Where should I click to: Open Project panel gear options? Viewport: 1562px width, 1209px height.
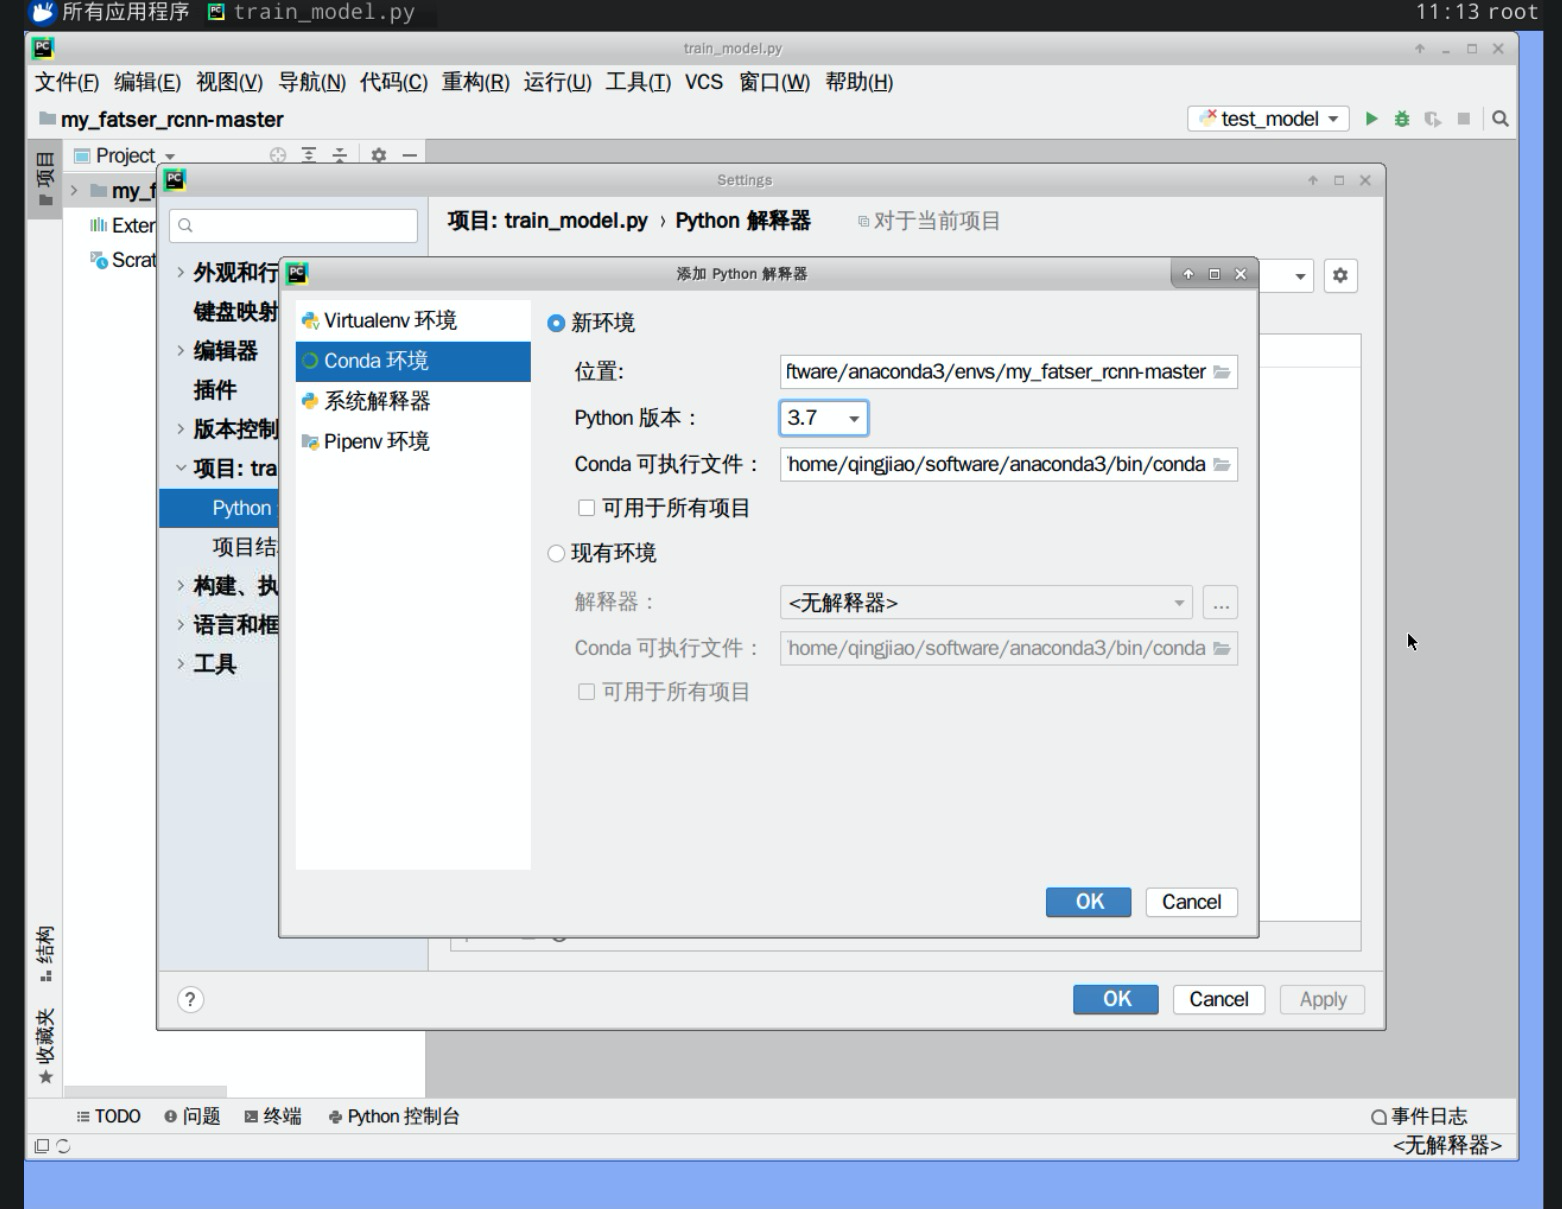click(378, 155)
